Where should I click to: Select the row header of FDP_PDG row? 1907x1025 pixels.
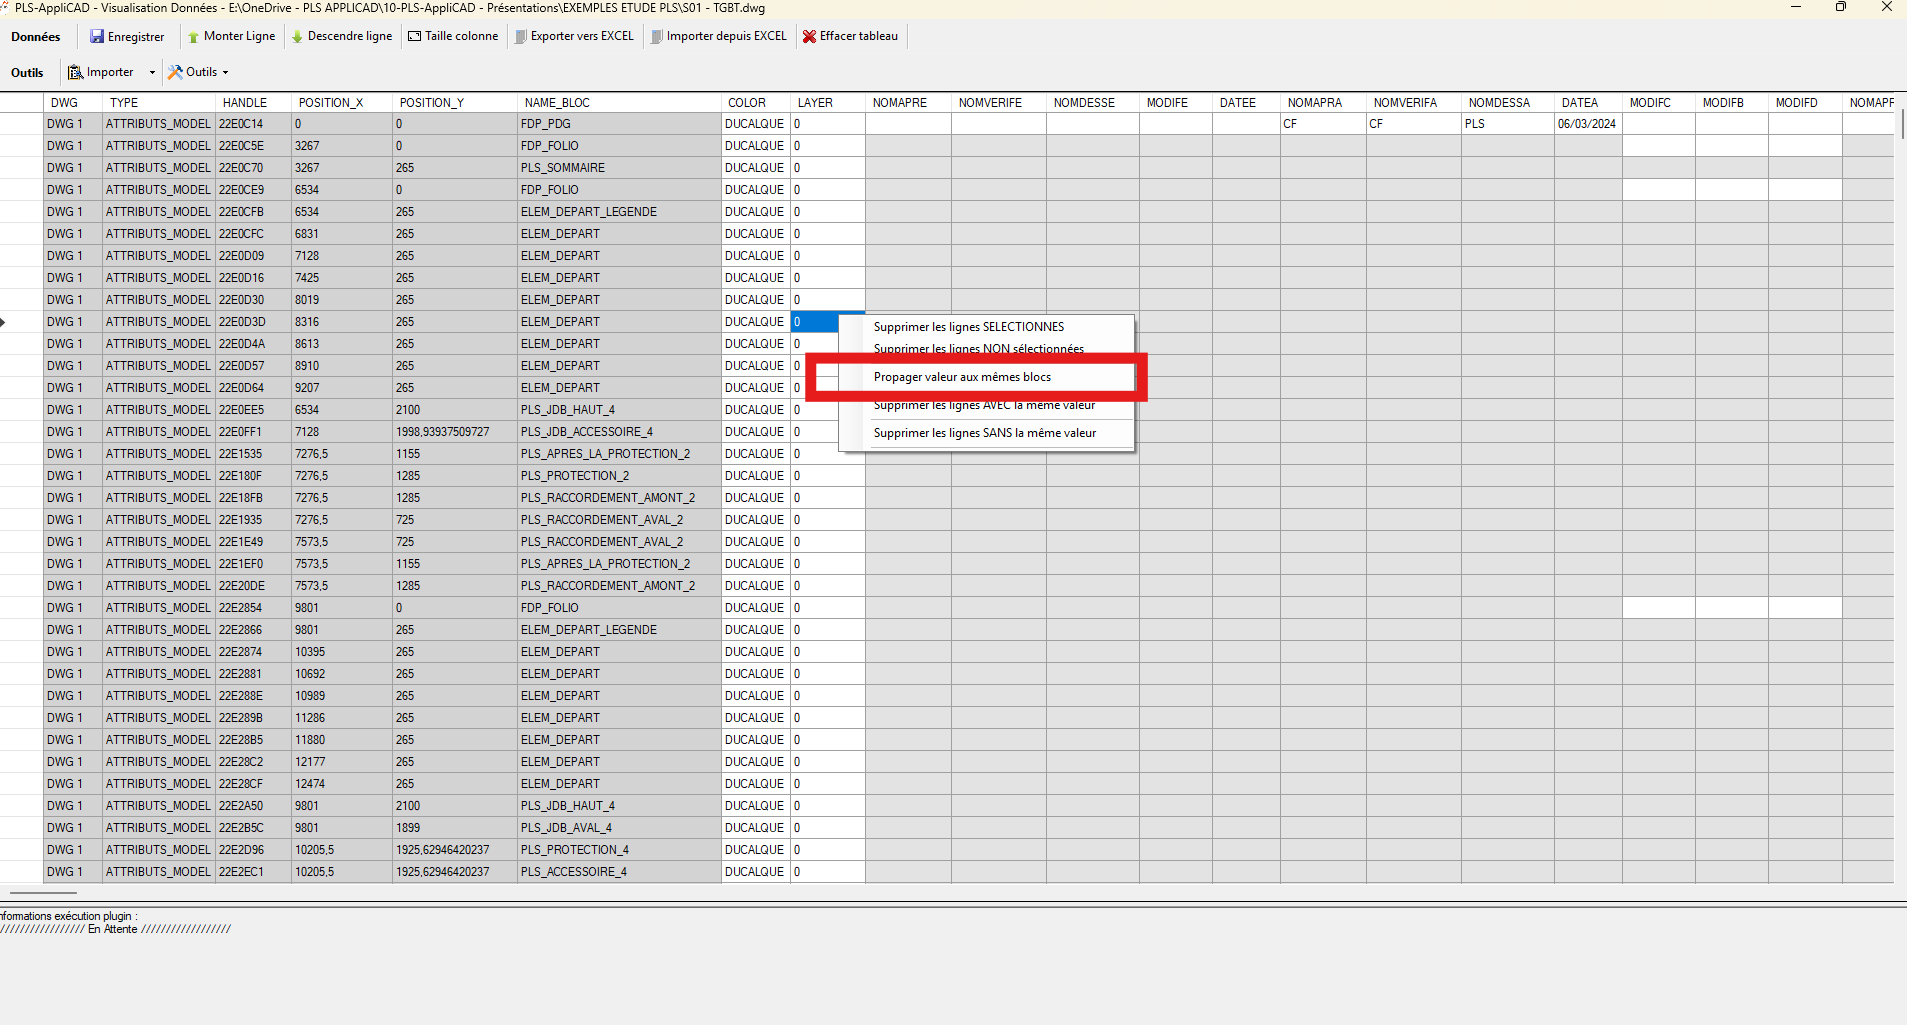(21, 124)
